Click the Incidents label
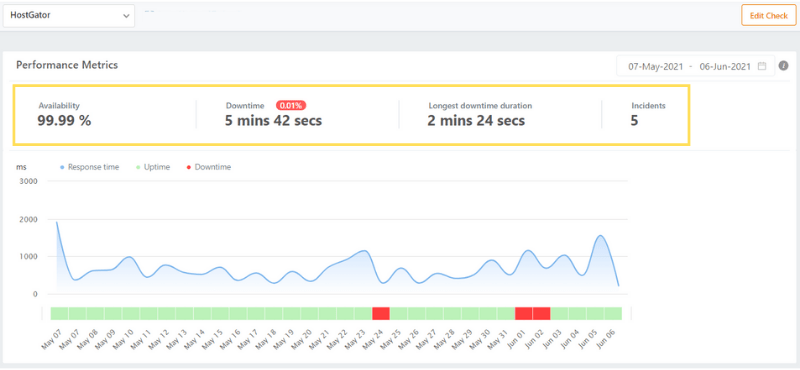This screenshot has height=370, width=800. pyautogui.click(x=648, y=106)
